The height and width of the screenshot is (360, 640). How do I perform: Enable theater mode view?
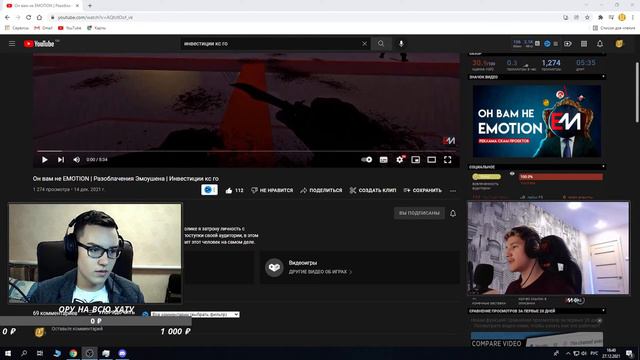(431, 160)
